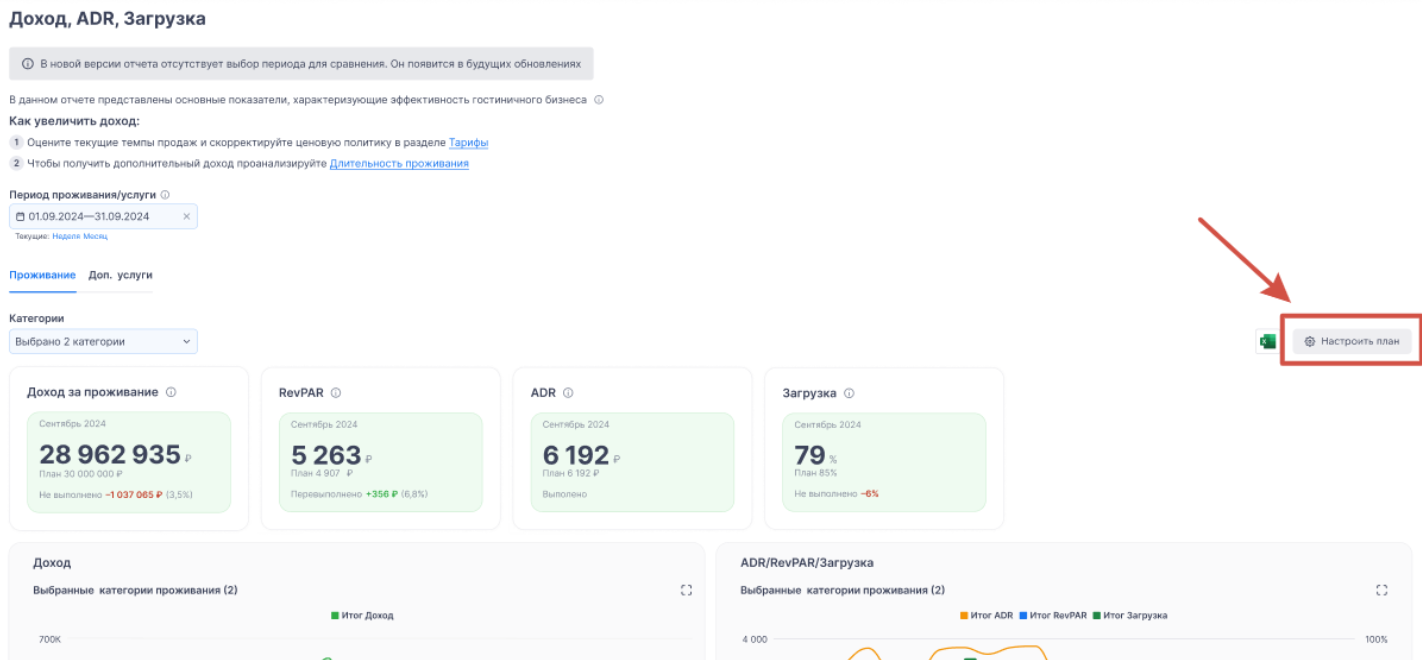This screenshot has height=660, width=1422.
Task: Switch to 'Доп. услуги' tab
Action: click(x=120, y=275)
